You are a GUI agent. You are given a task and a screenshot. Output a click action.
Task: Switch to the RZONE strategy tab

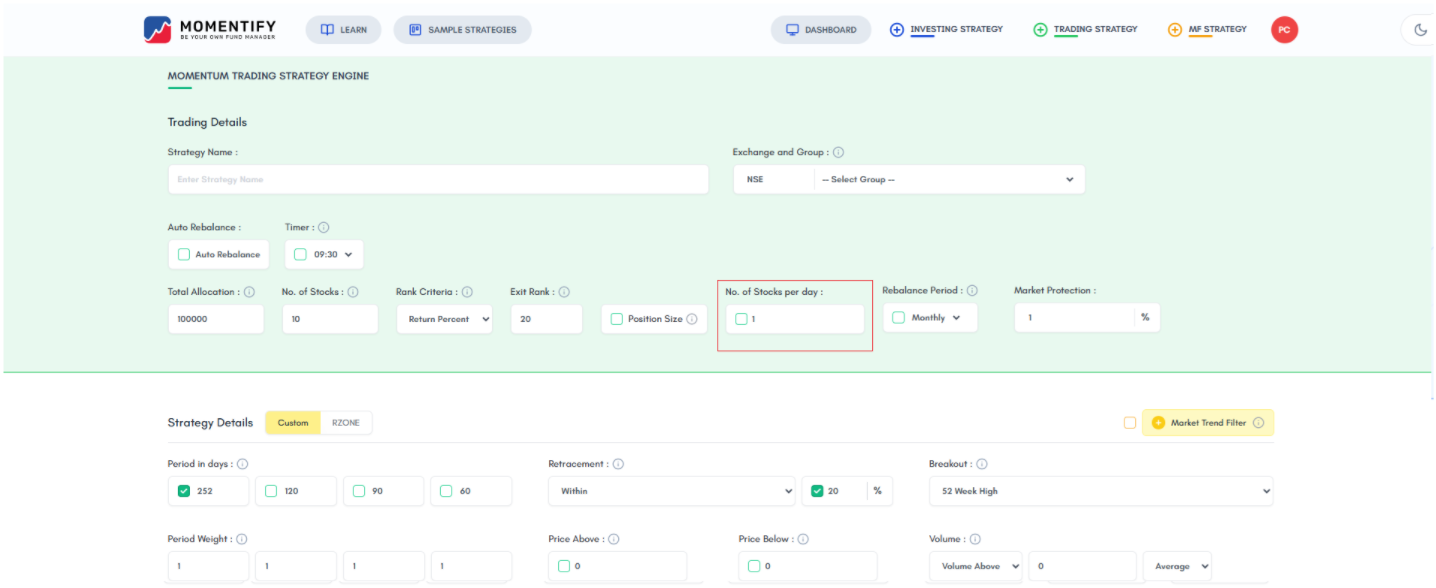(346, 423)
